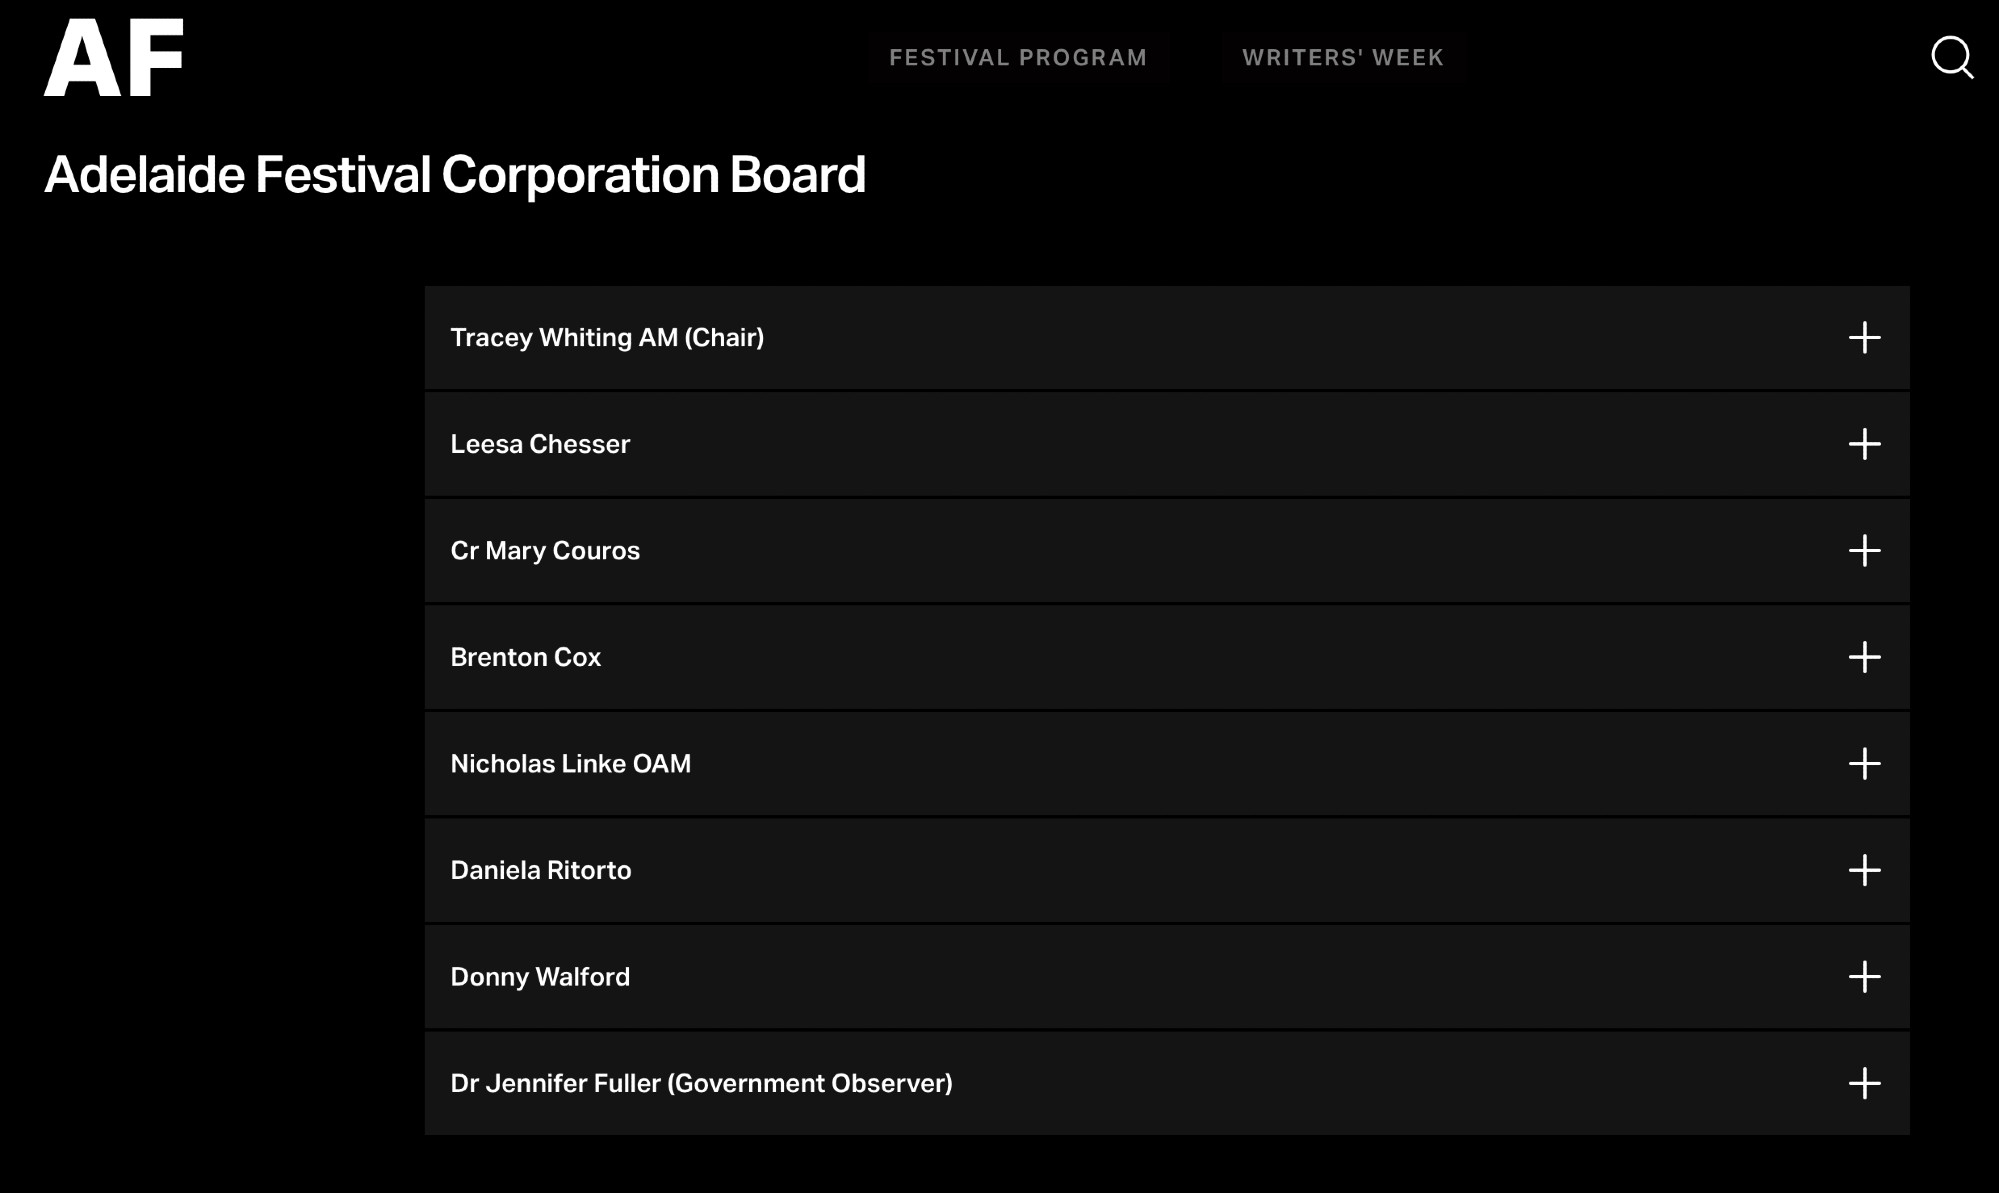Expand the Cr Mary Couros name
This screenshot has height=1193, width=1999.
click(545, 551)
